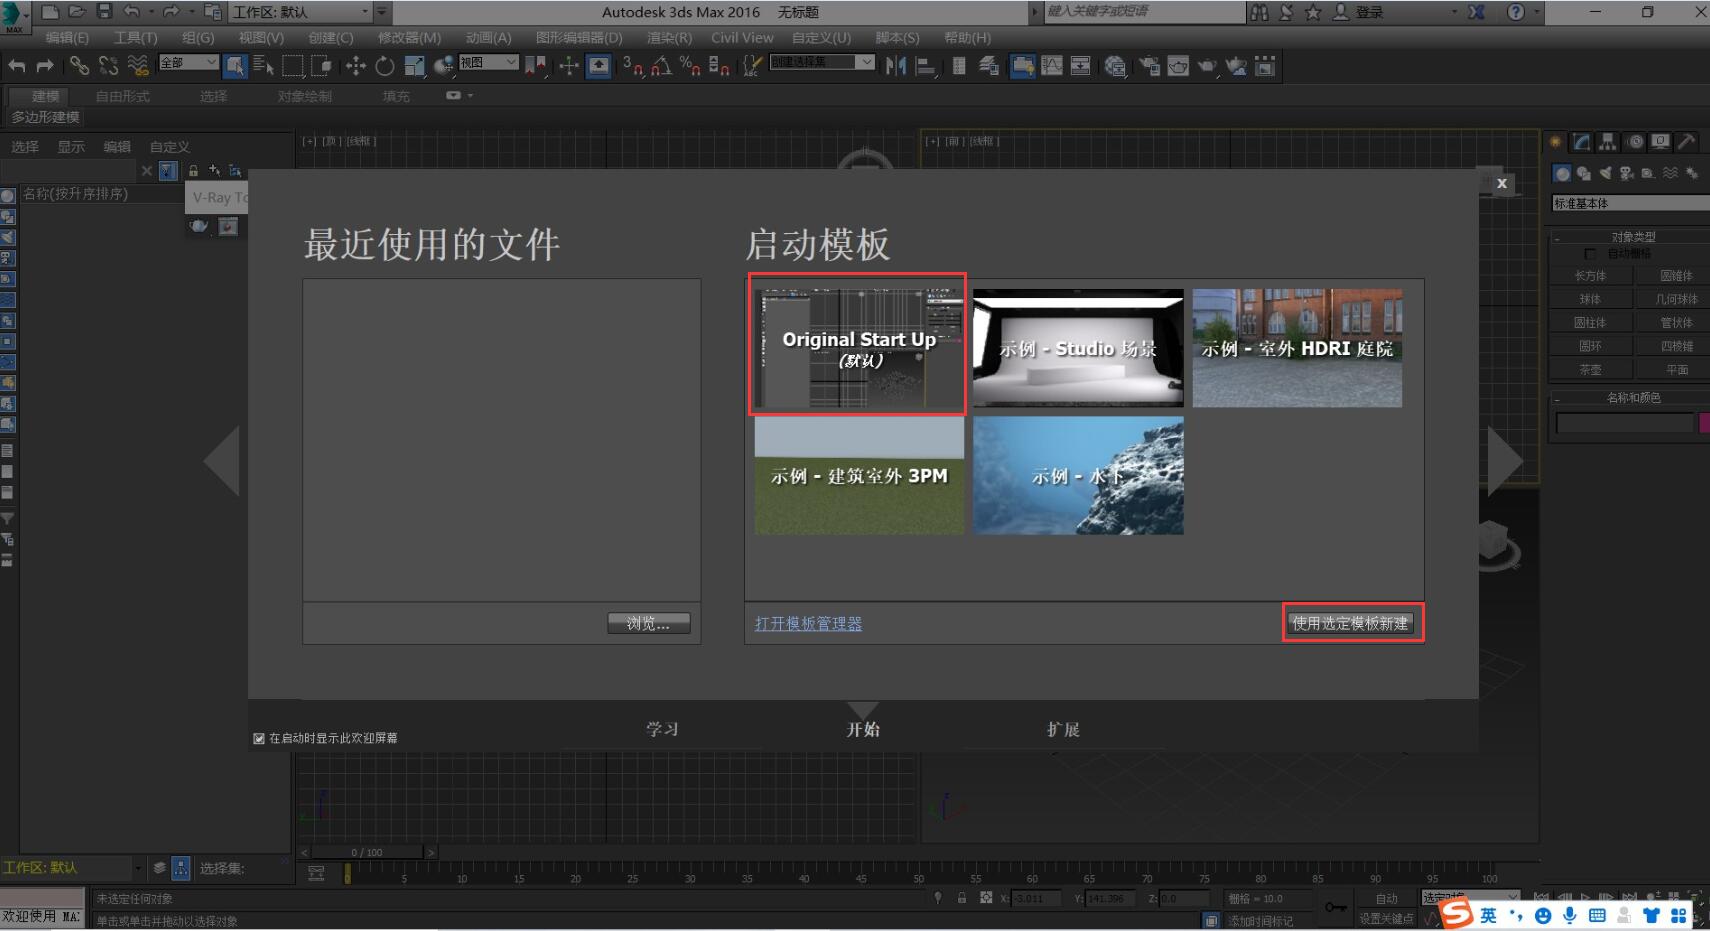Click the Select and Rotate tool
Image resolution: width=1710 pixels, height=931 pixels.
(x=385, y=66)
